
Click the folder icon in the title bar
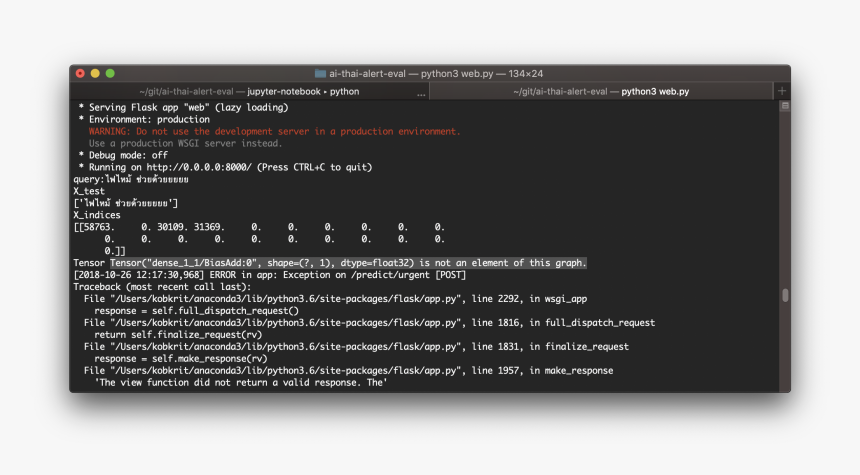tap(320, 73)
